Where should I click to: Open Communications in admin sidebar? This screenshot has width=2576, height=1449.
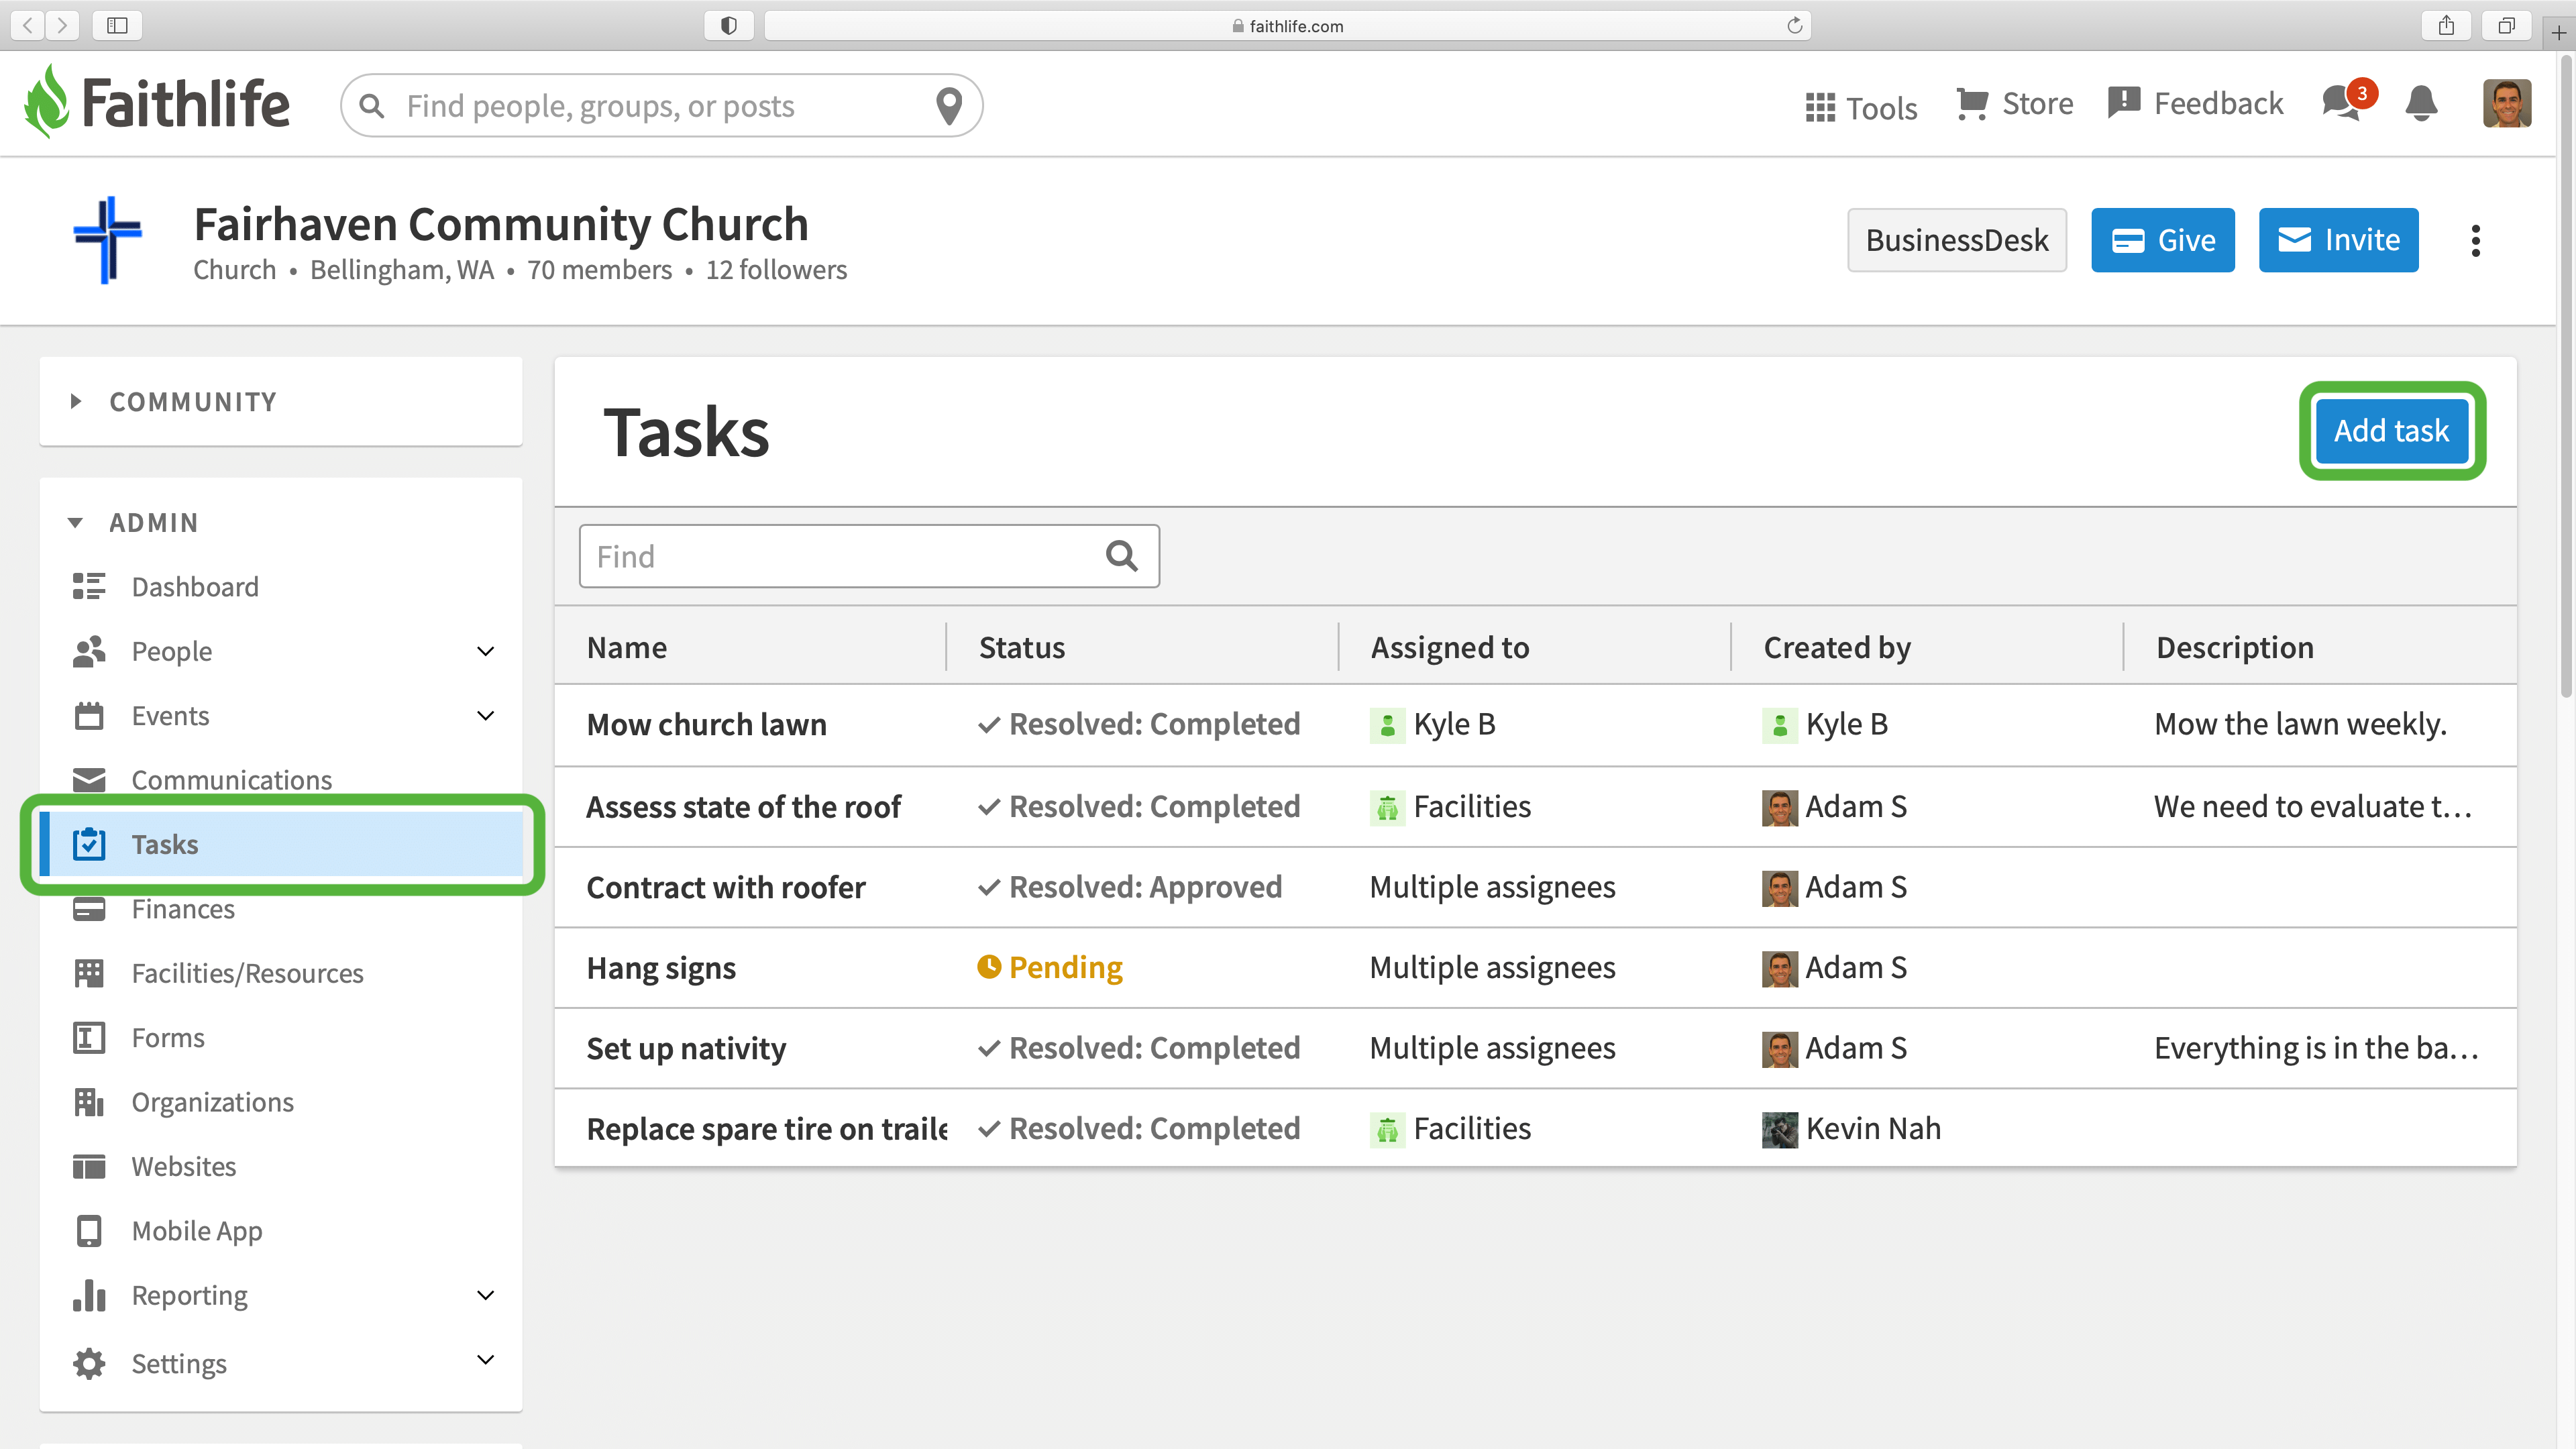pyautogui.click(x=232, y=780)
